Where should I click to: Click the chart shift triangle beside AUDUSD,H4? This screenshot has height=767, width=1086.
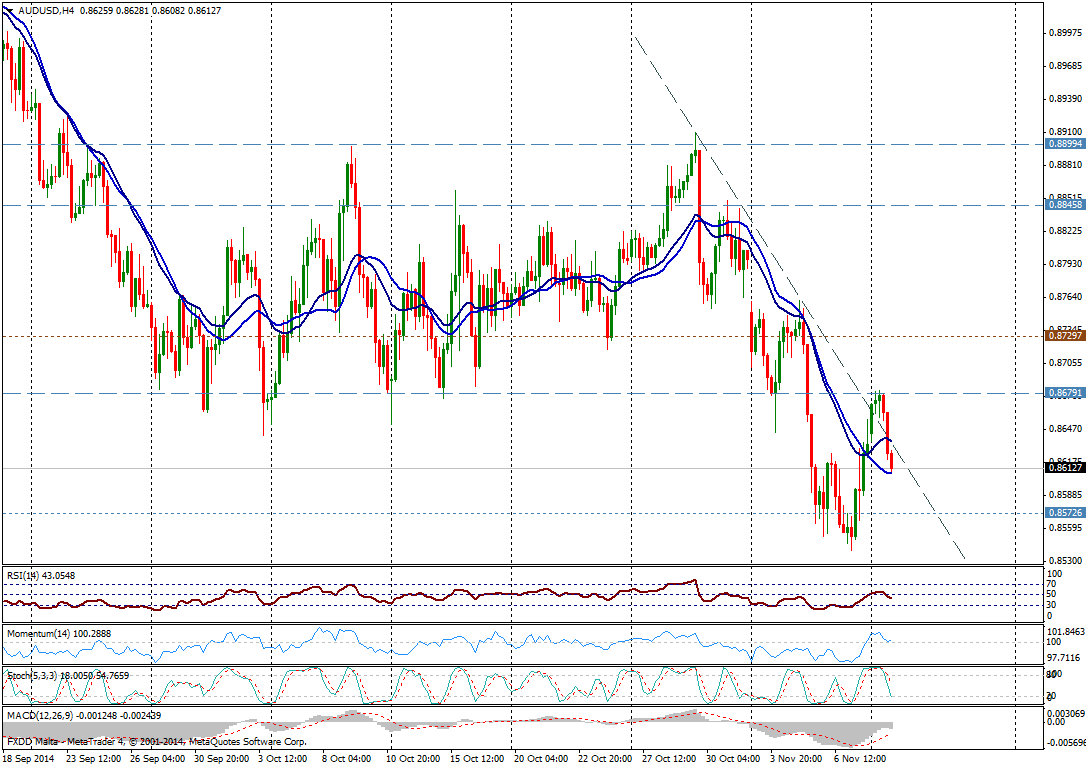[x=9, y=11]
